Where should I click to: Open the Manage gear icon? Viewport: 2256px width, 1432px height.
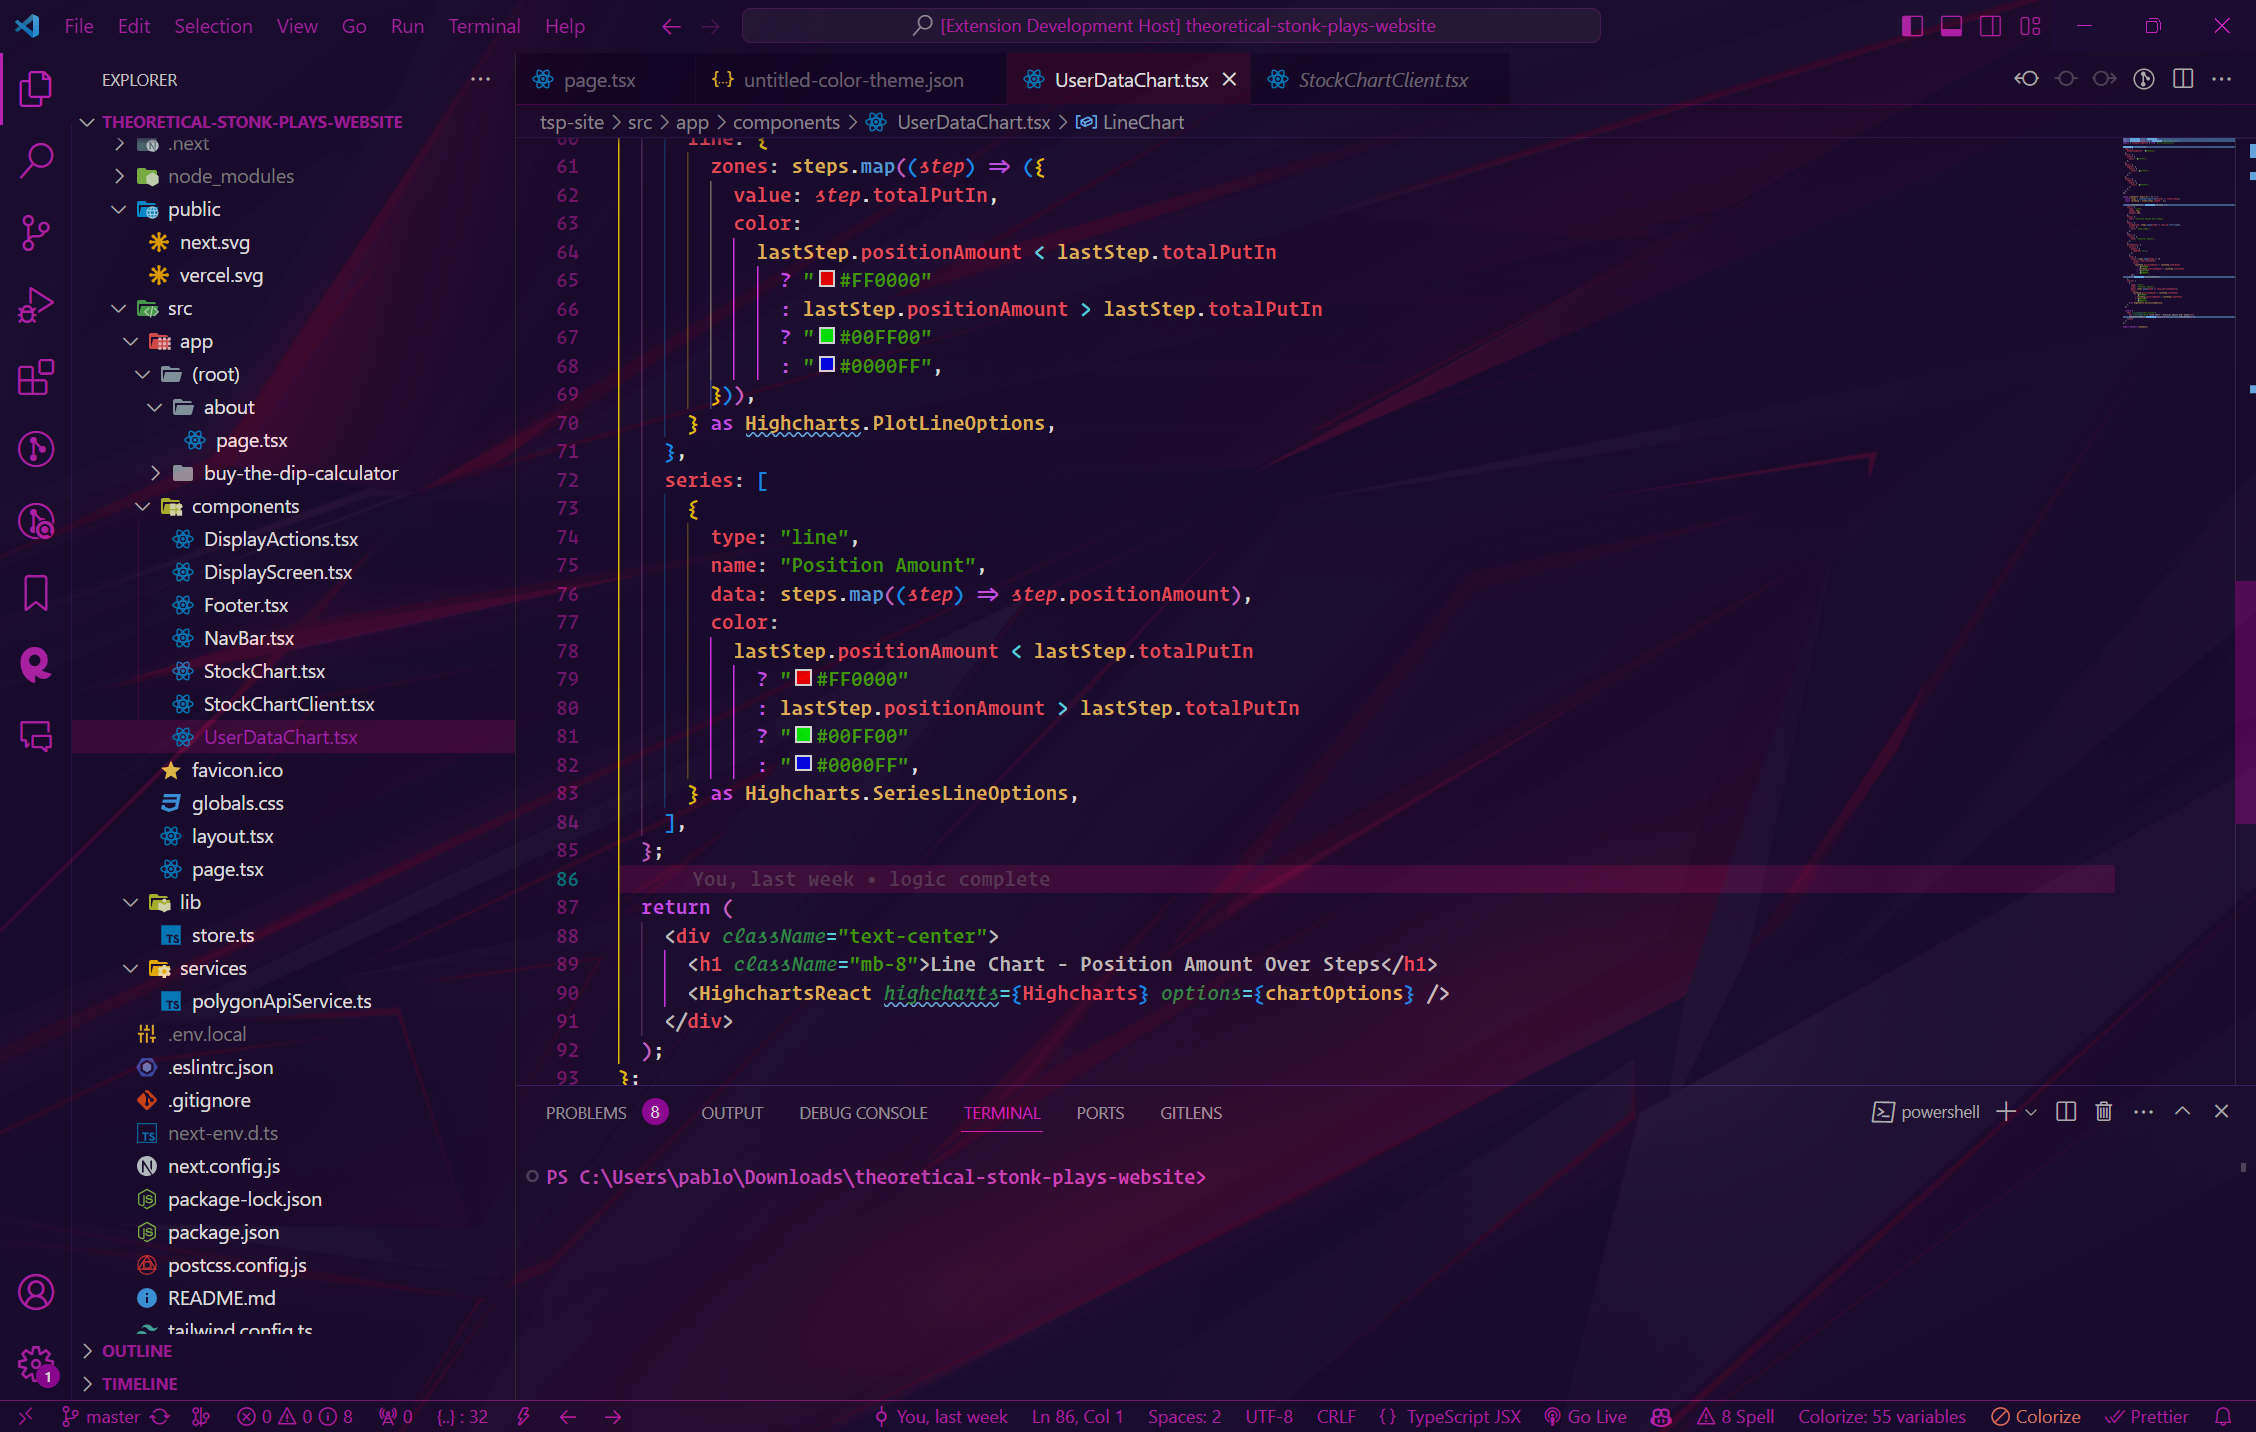click(x=36, y=1364)
